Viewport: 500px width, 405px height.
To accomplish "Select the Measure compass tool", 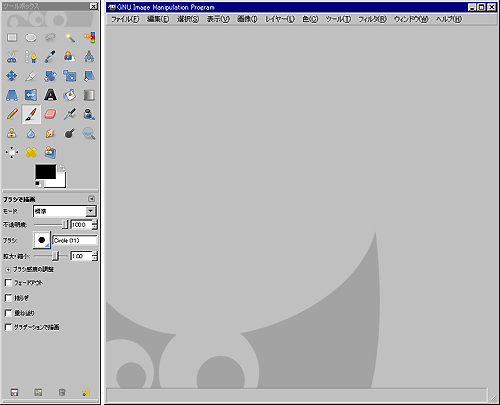I will (x=89, y=57).
